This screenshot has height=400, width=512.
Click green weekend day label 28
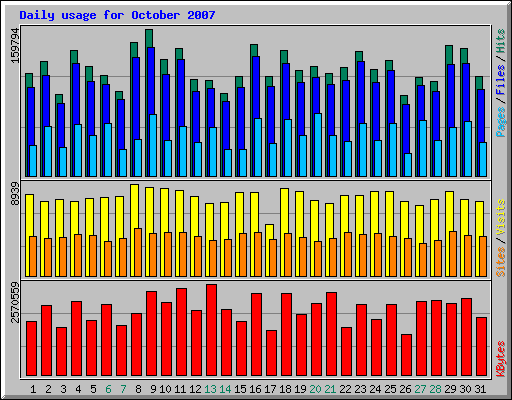(x=435, y=389)
